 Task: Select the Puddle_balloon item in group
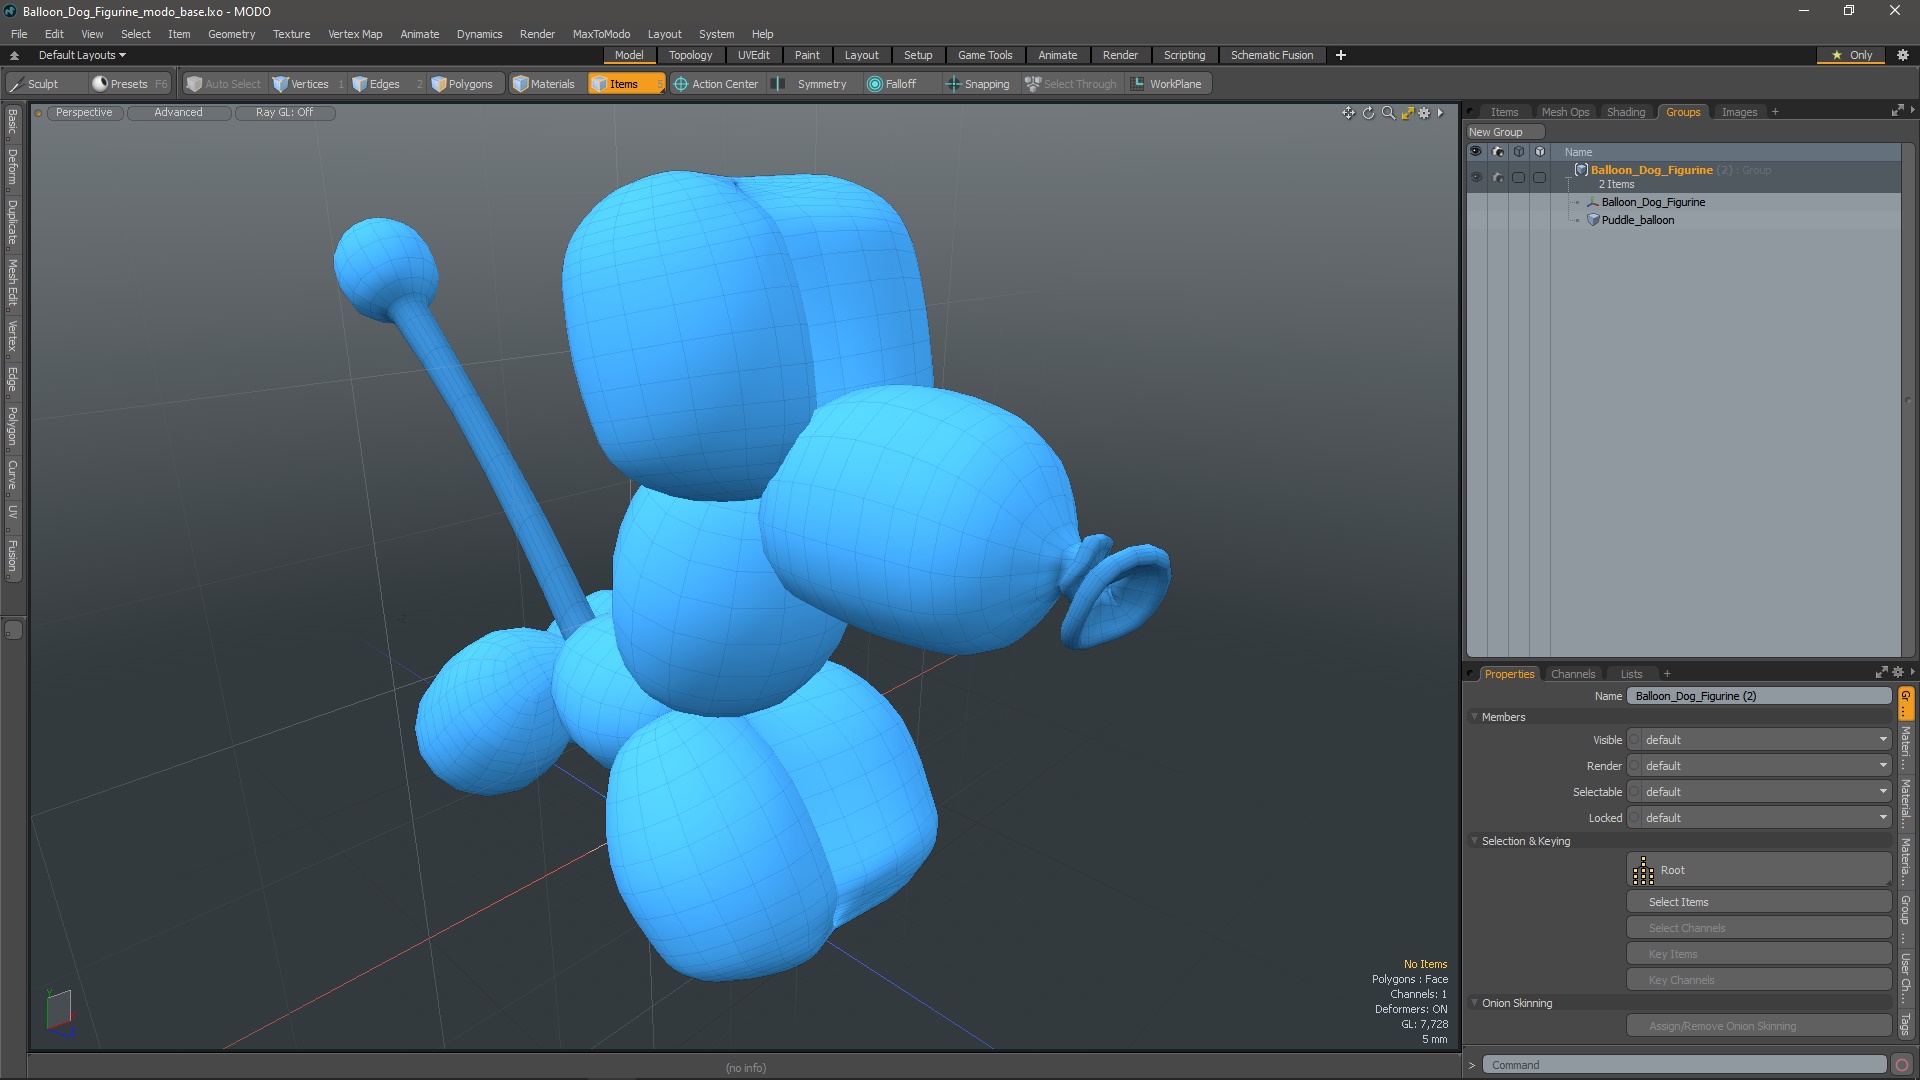1637,220
